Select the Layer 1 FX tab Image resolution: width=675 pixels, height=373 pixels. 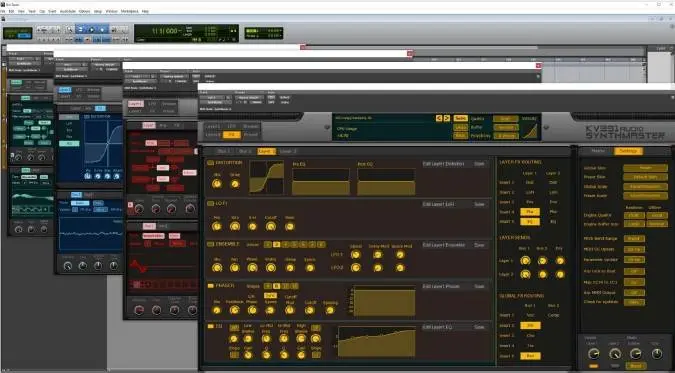click(x=266, y=152)
